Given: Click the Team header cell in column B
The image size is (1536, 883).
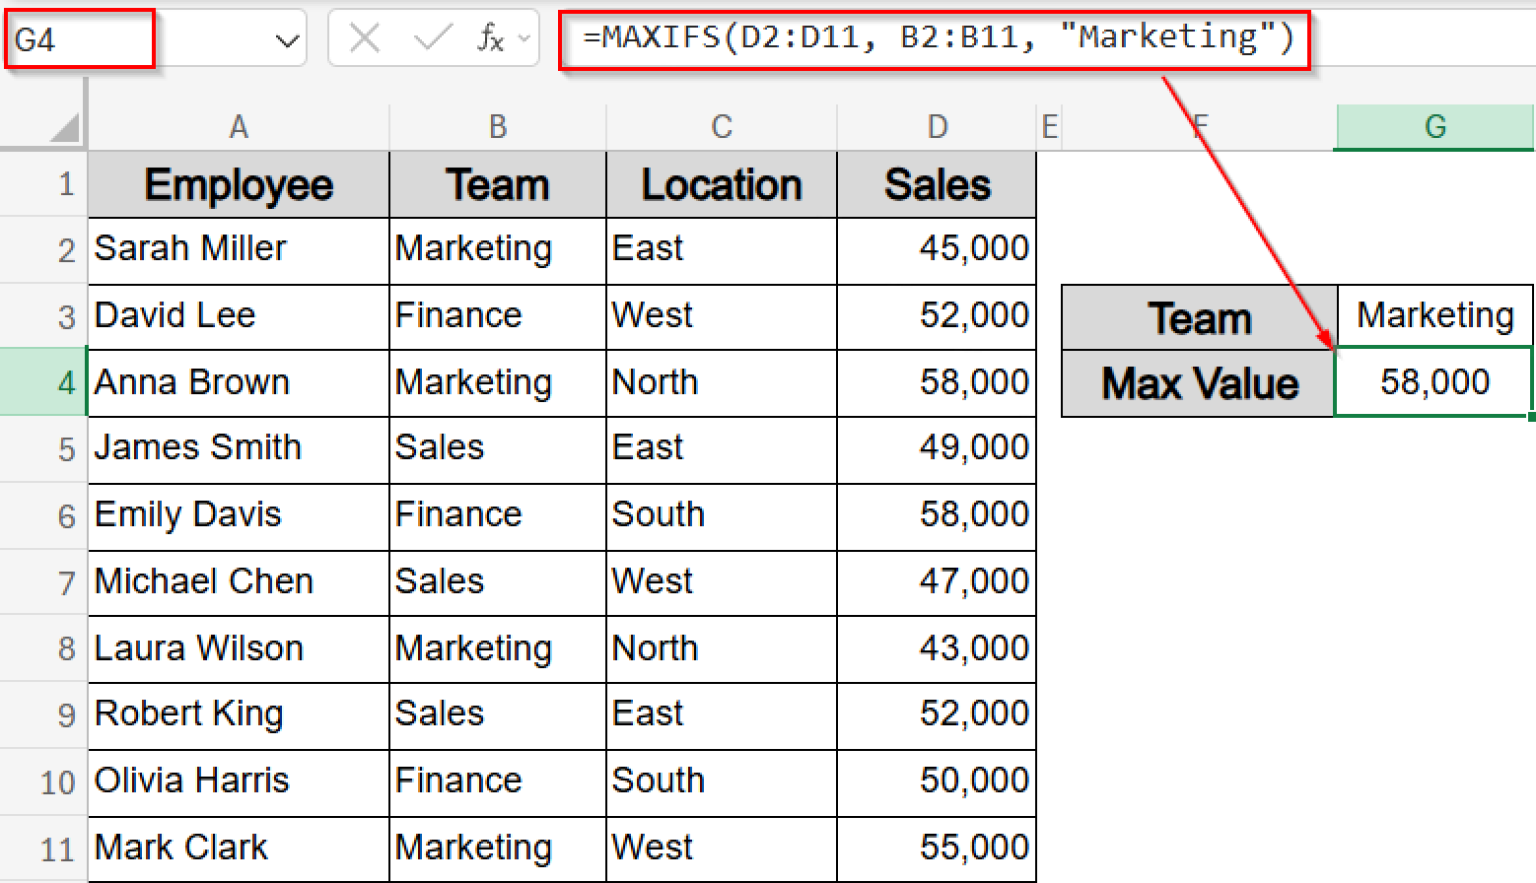Looking at the screenshot, I should (497, 184).
